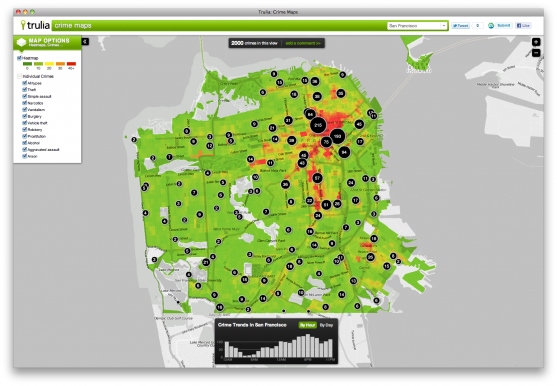
Task: Switch crime trends to By Day
Action: pyautogui.click(x=326, y=325)
